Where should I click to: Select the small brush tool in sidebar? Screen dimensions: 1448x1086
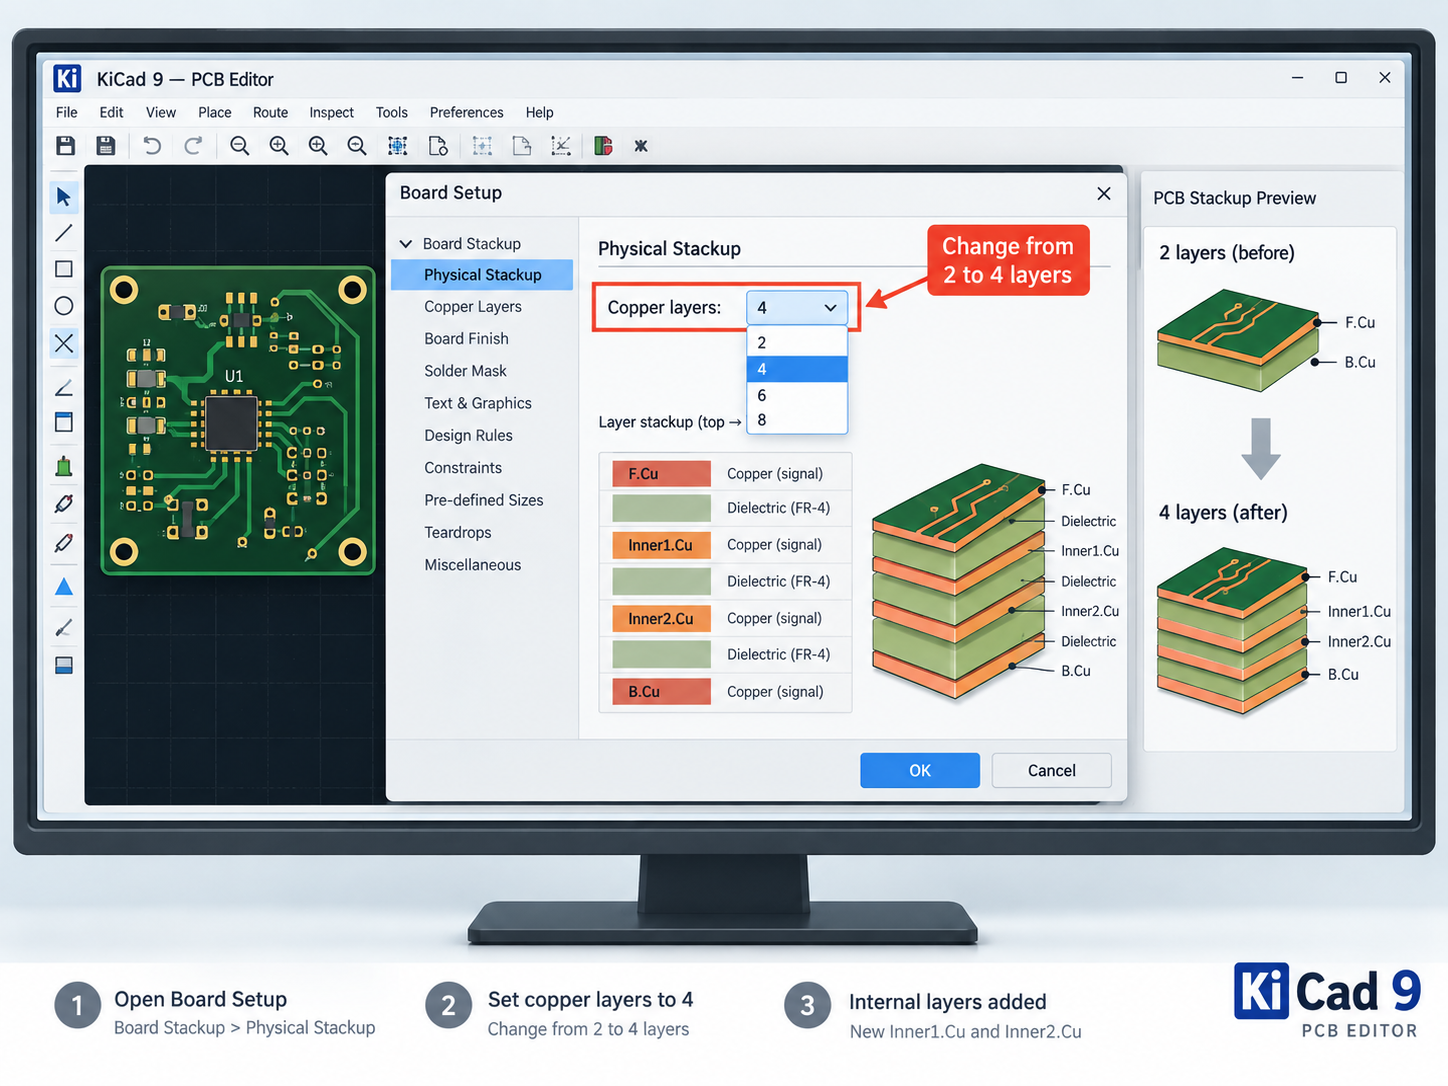point(64,627)
